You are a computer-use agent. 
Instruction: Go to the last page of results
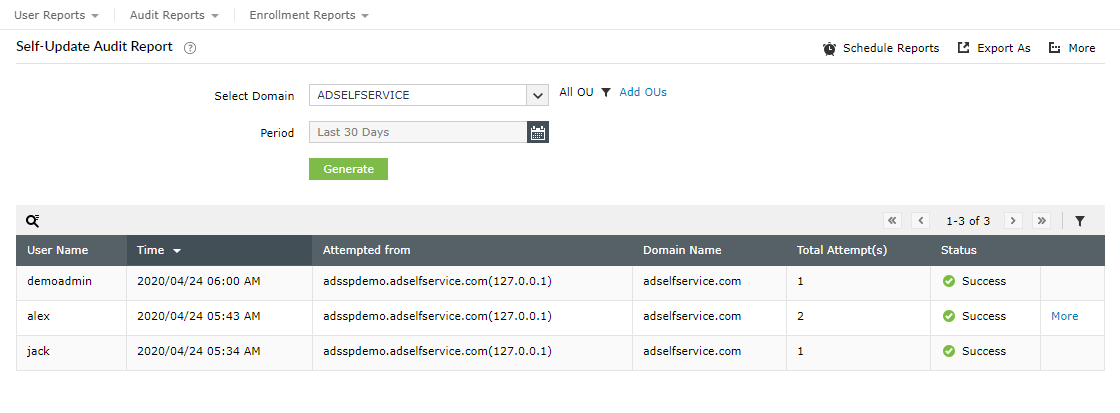(x=1042, y=221)
